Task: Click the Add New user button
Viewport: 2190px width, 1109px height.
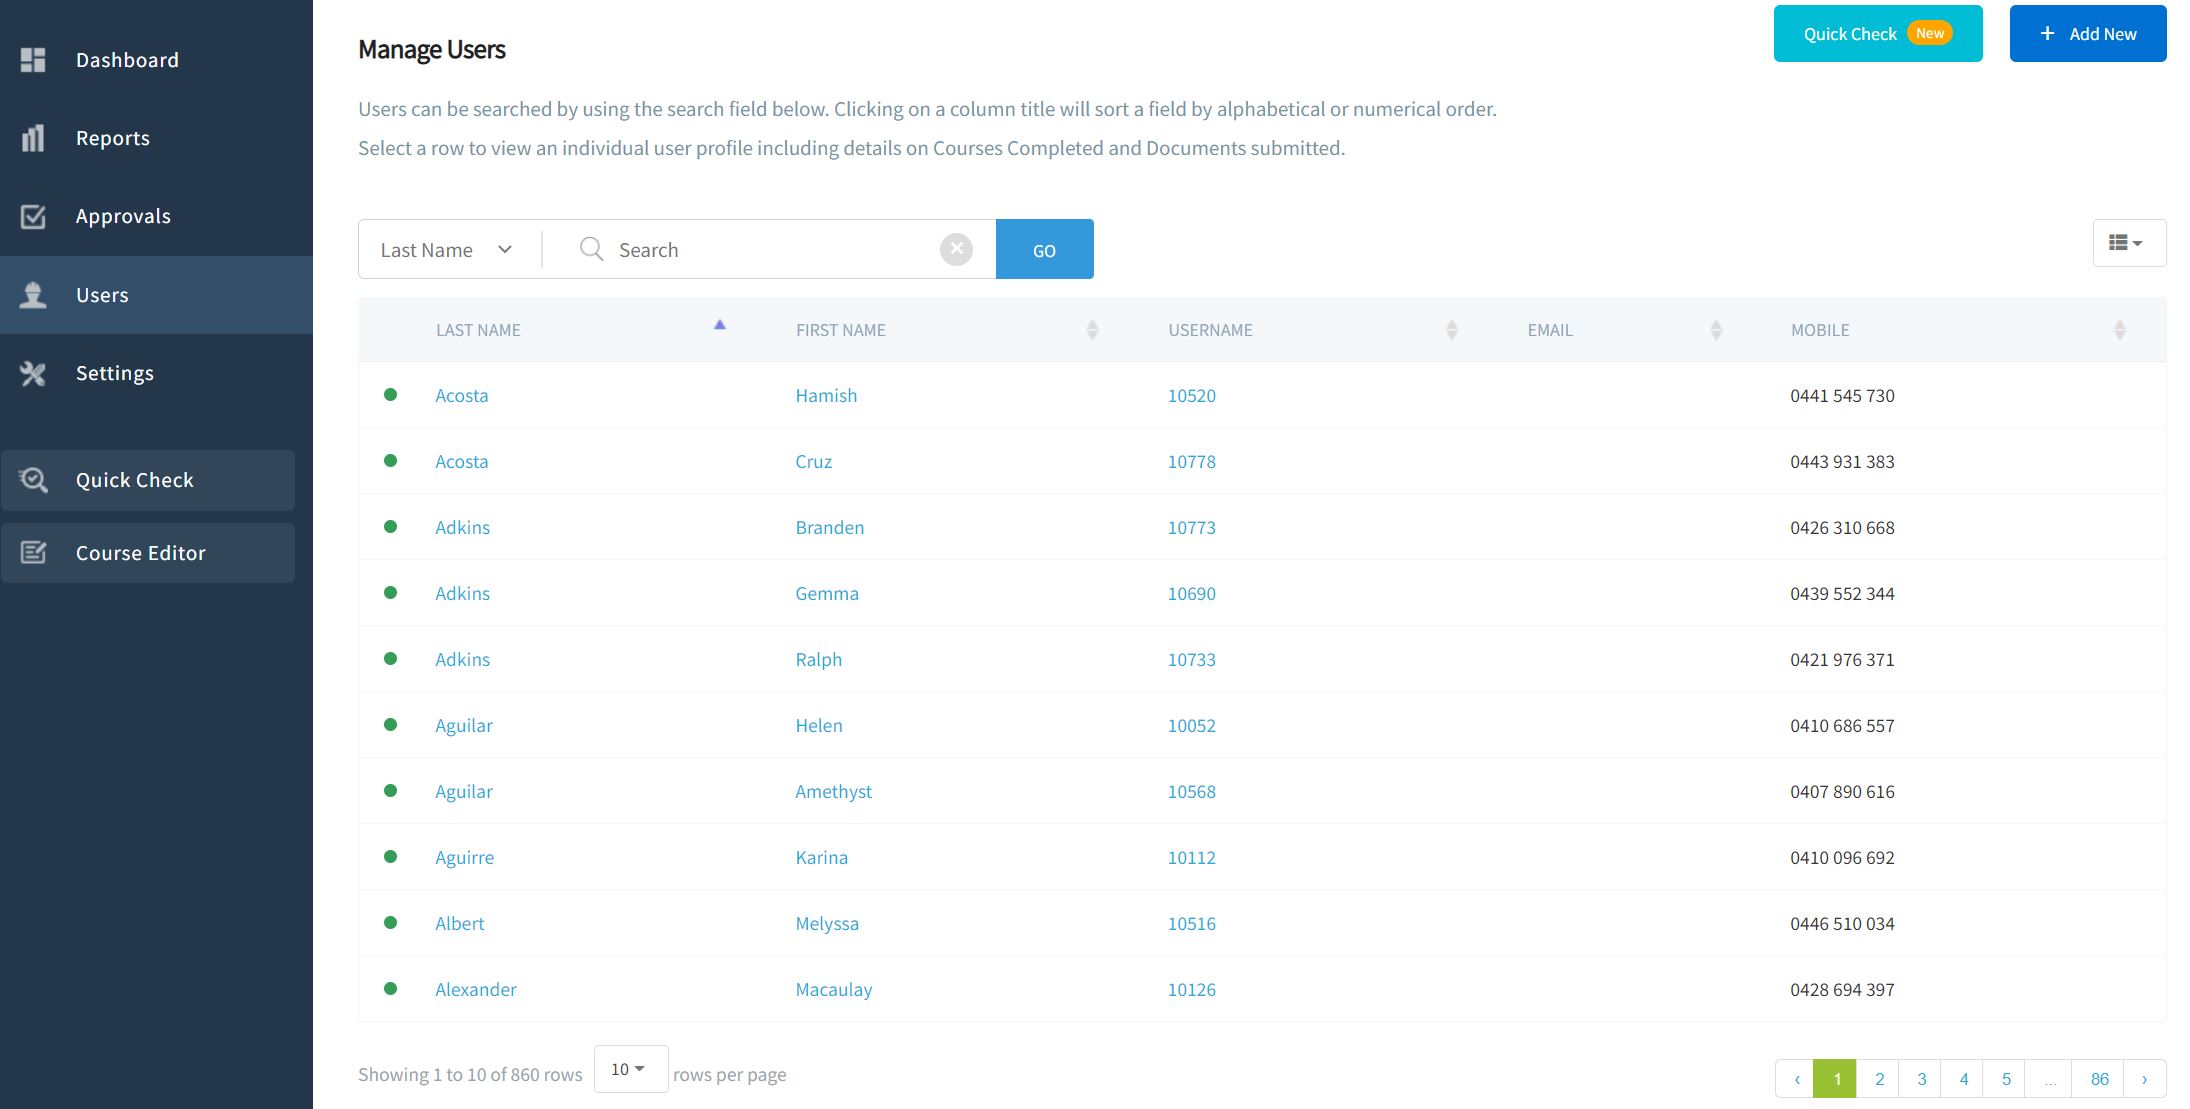Action: [2087, 34]
